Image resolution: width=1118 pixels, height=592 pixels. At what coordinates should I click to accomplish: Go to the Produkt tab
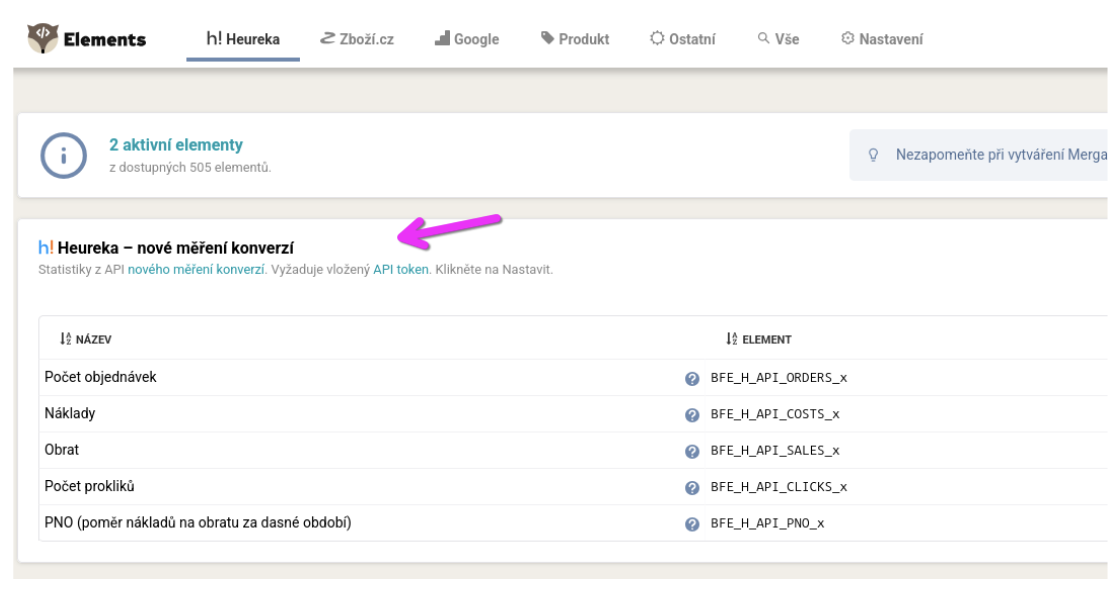[x=575, y=40]
